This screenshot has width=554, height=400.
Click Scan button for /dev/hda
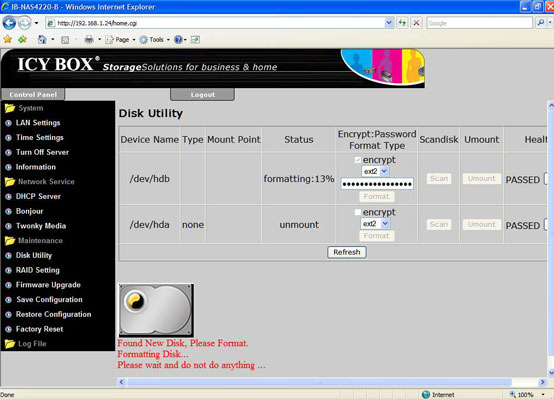(x=439, y=224)
